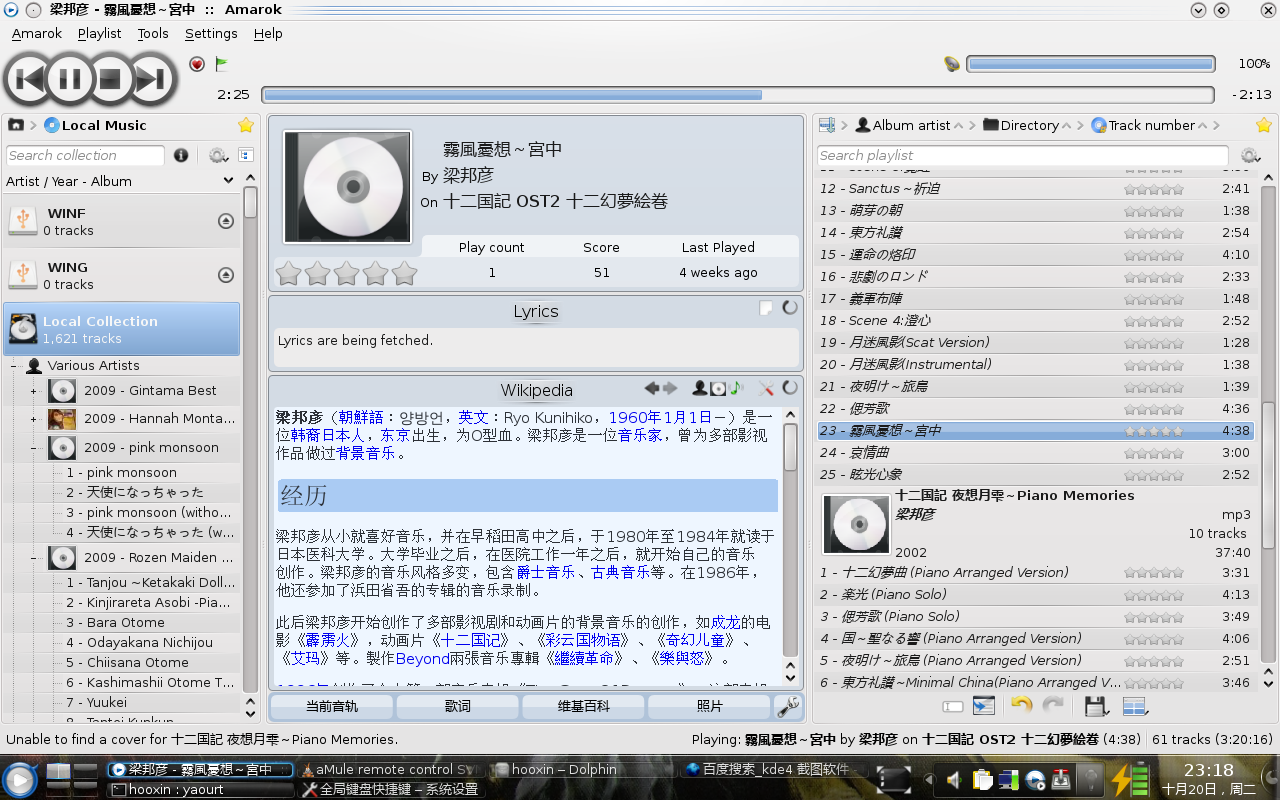Undo the last playlist change
This screenshot has width=1280, height=800.
click(1021, 706)
